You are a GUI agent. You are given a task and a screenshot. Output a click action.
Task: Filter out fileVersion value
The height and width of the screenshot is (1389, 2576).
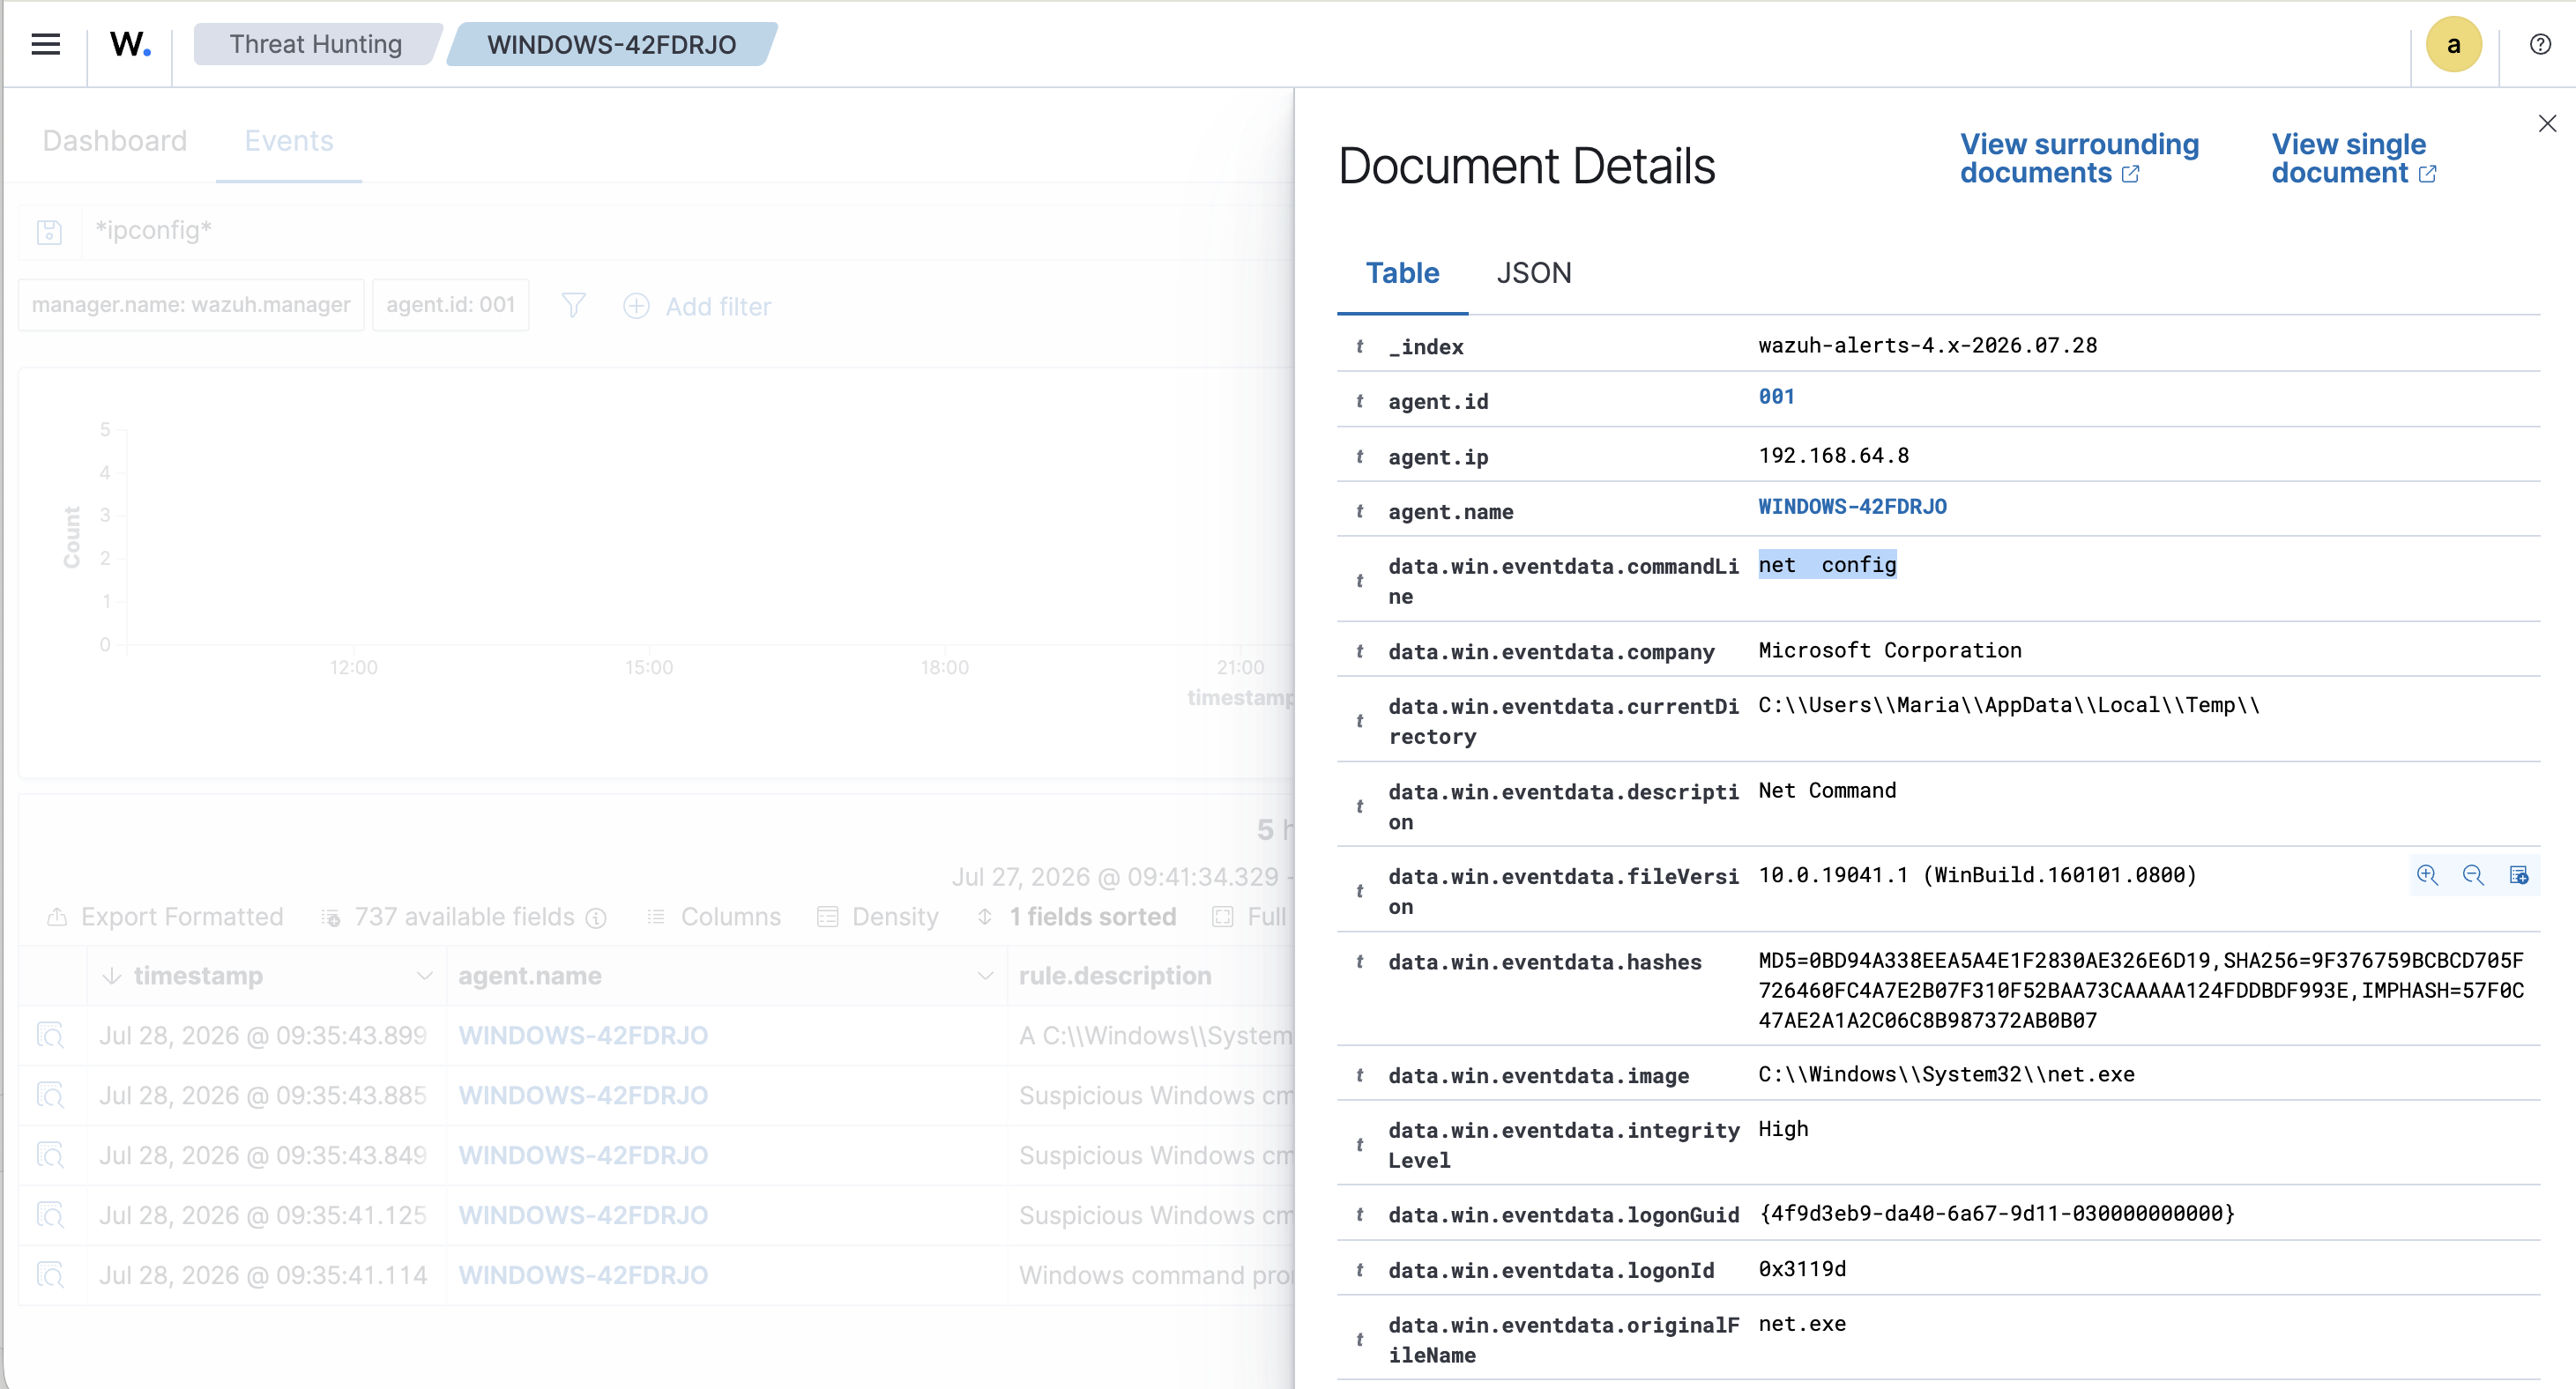[x=2473, y=875]
